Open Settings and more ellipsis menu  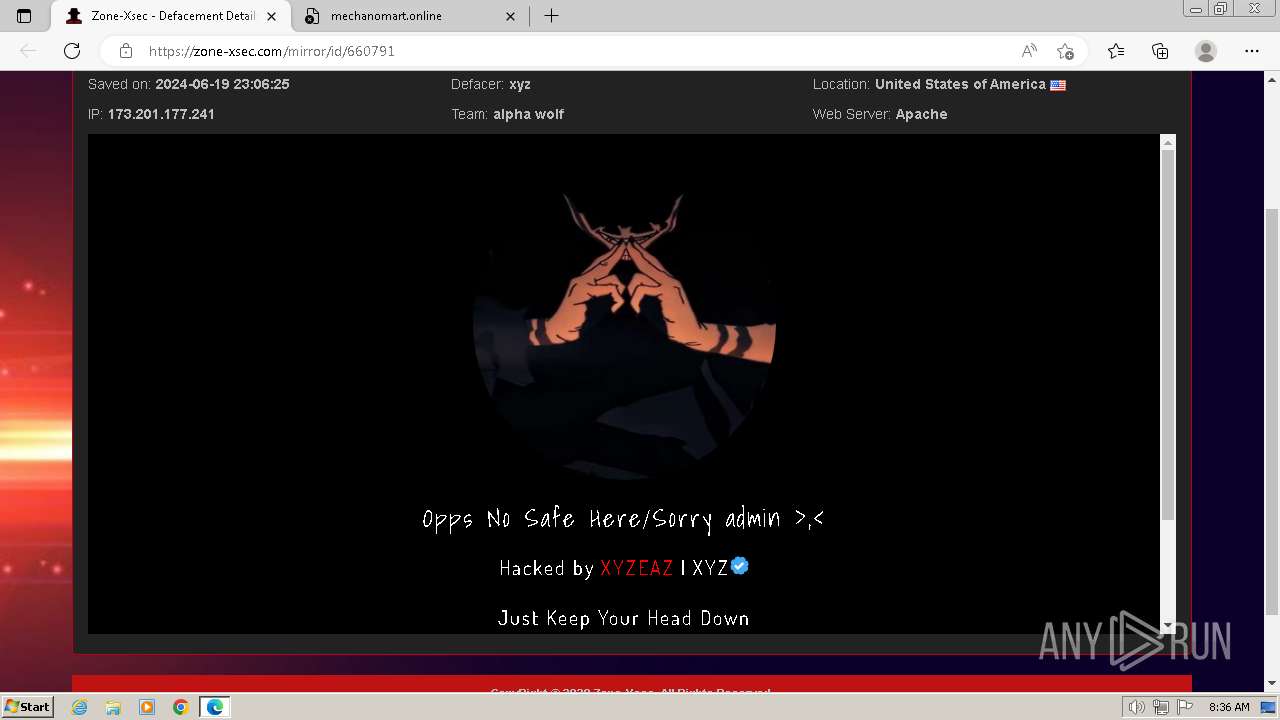point(1252,51)
